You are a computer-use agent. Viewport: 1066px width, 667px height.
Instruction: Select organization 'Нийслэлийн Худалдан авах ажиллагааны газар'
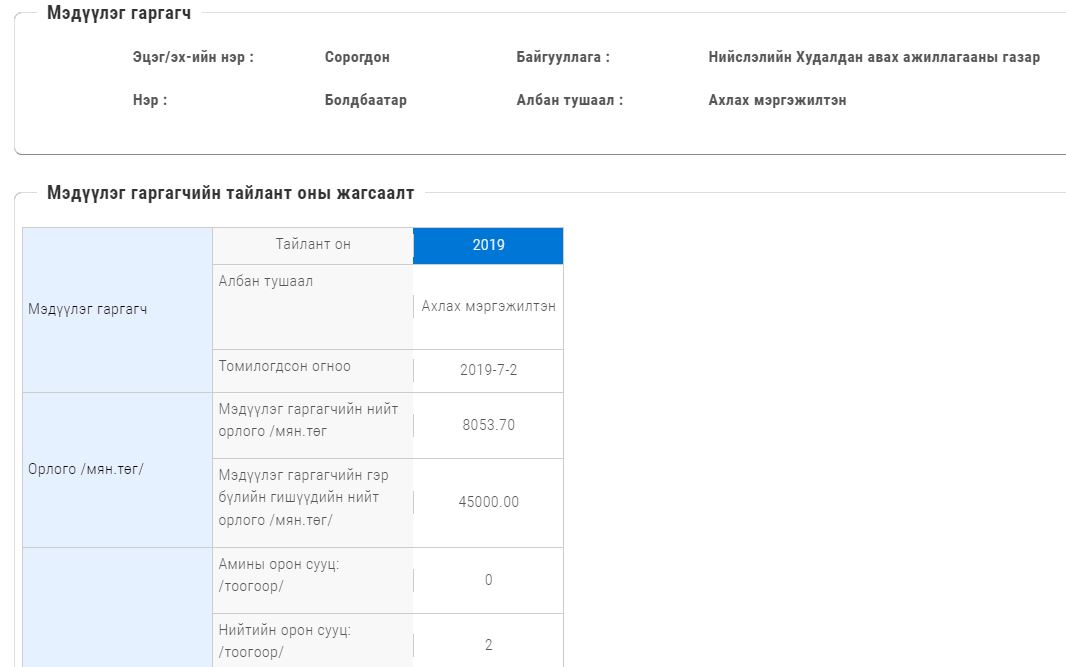(874, 57)
